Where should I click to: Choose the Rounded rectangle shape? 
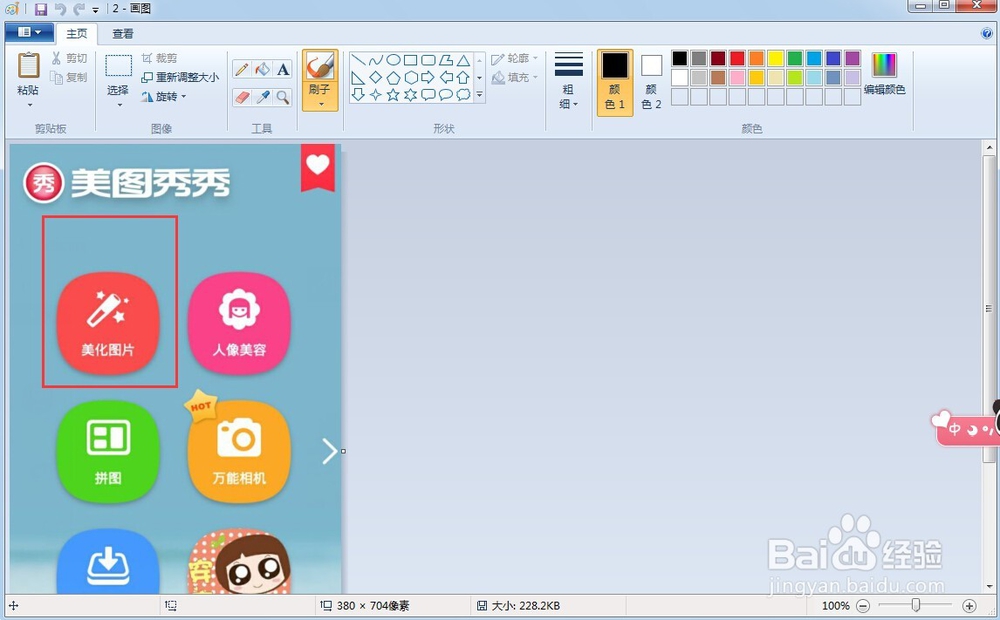point(428,61)
